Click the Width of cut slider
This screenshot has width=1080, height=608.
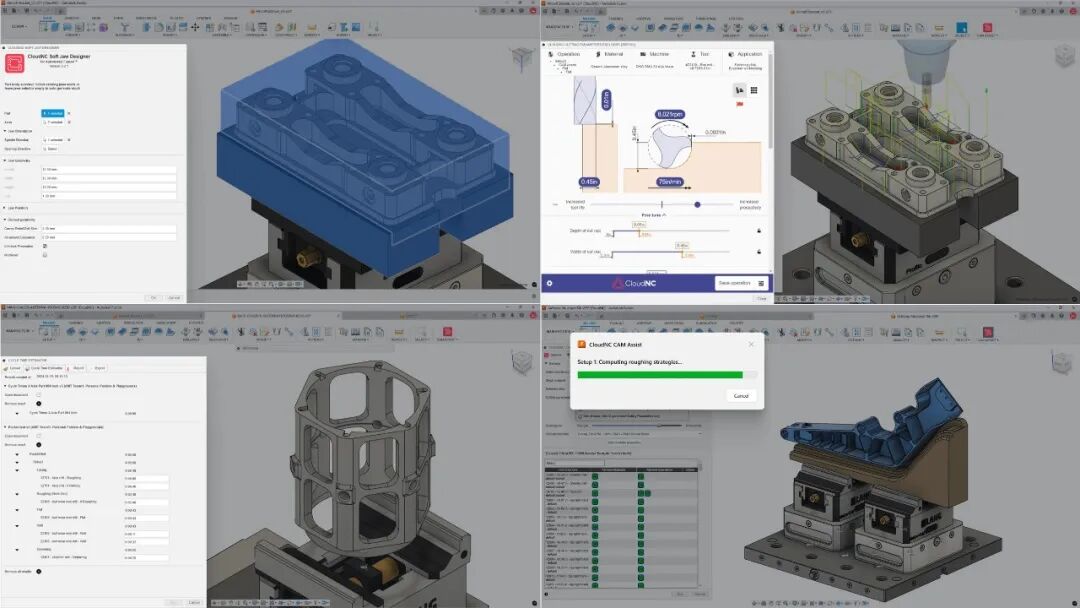[x=672, y=252]
